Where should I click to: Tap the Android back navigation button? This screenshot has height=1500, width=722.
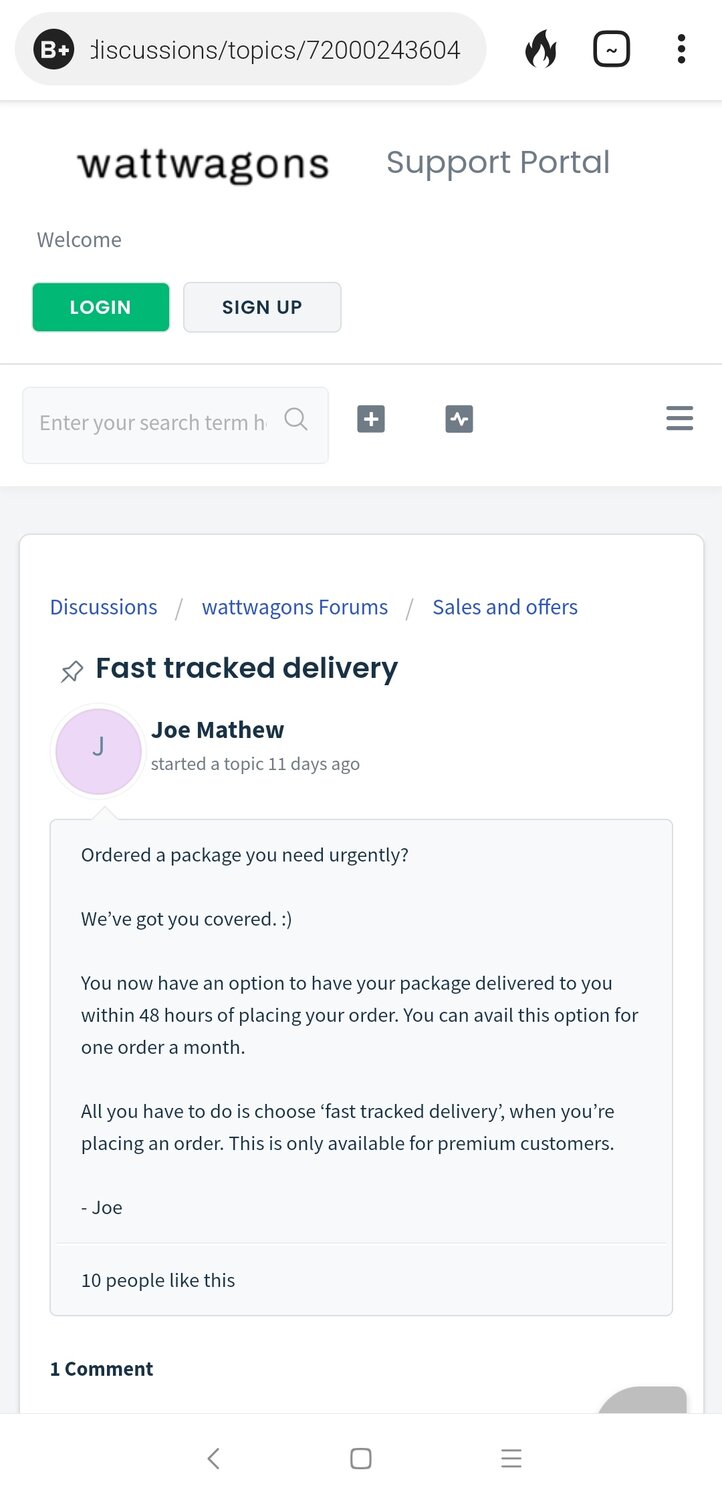[213, 1458]
